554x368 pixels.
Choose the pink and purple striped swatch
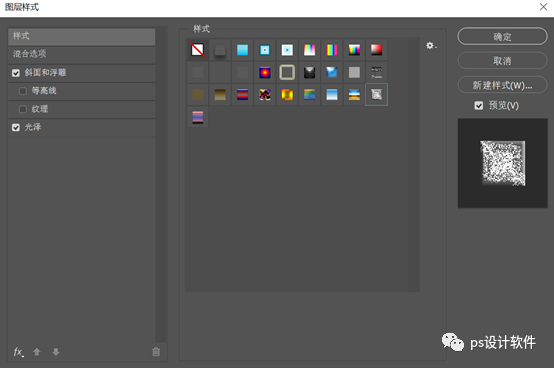[x=198, y=117]
